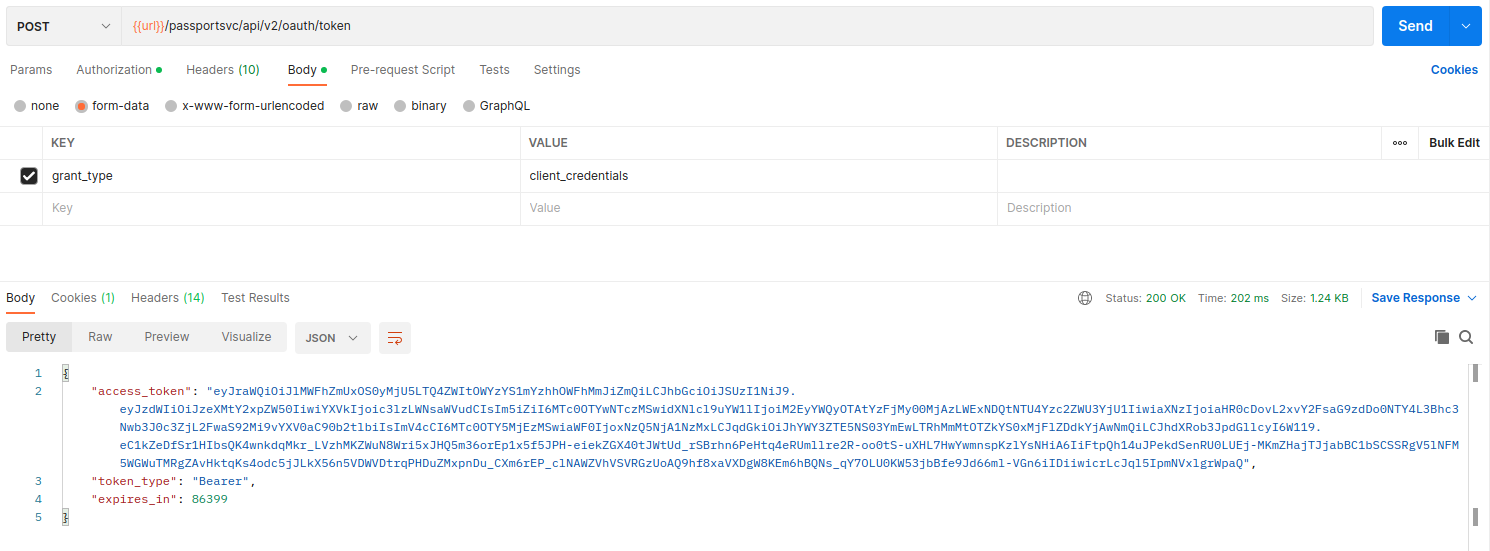
Task: Open Send button dropdown arrow
Action: [1466, 26]
